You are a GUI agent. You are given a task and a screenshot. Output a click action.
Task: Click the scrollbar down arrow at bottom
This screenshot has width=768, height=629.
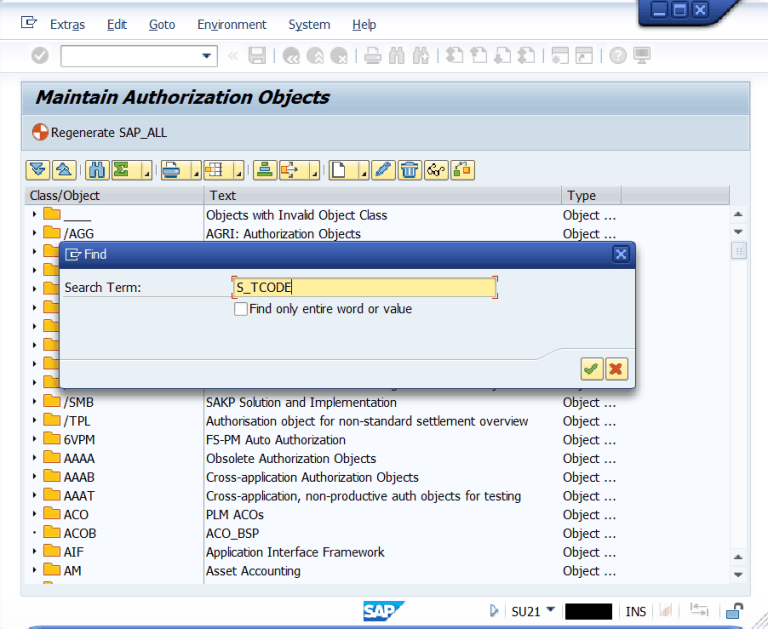click(738, 575)
